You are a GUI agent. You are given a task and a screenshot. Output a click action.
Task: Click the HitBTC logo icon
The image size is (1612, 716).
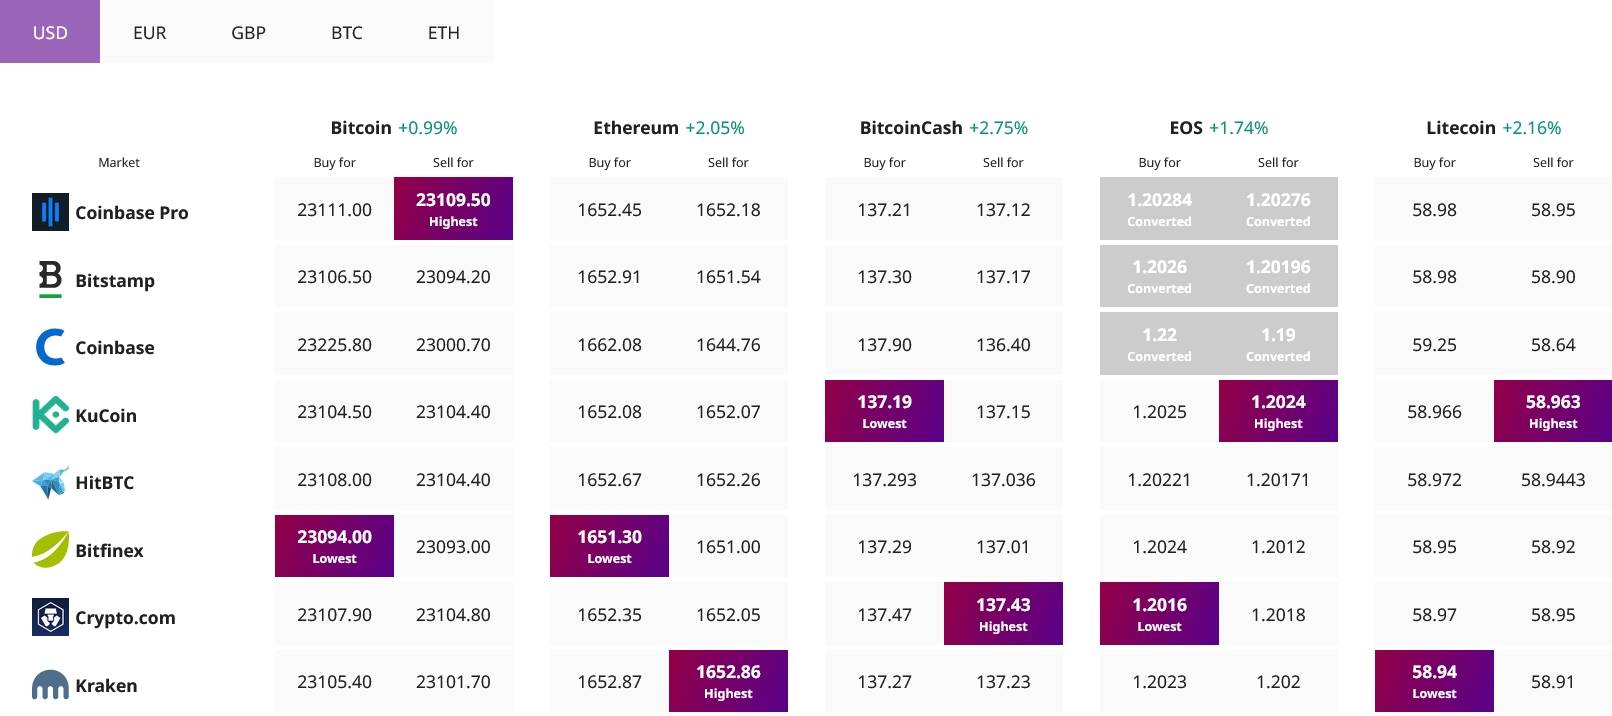pyautogui.click(x=50, y=482)
